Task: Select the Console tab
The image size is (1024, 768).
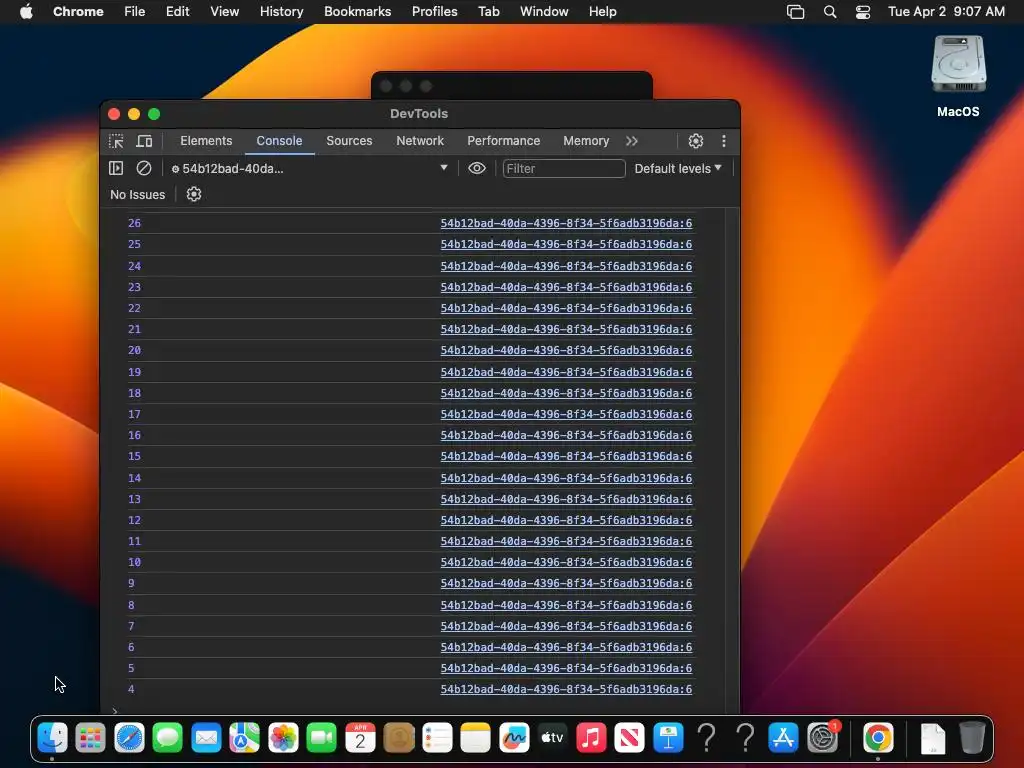Action: point(280,141)
